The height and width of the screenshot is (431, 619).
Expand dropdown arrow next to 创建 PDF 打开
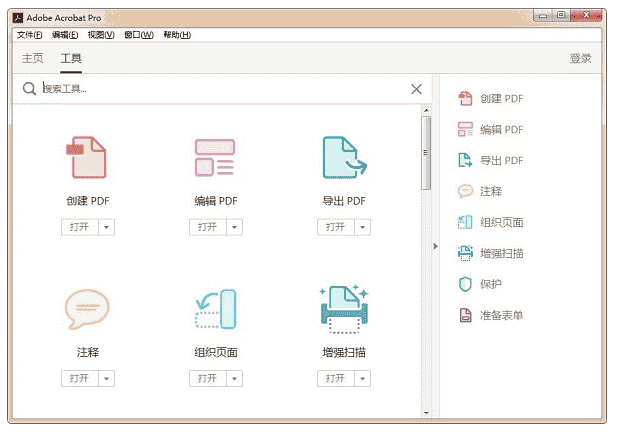pos(107,227)
